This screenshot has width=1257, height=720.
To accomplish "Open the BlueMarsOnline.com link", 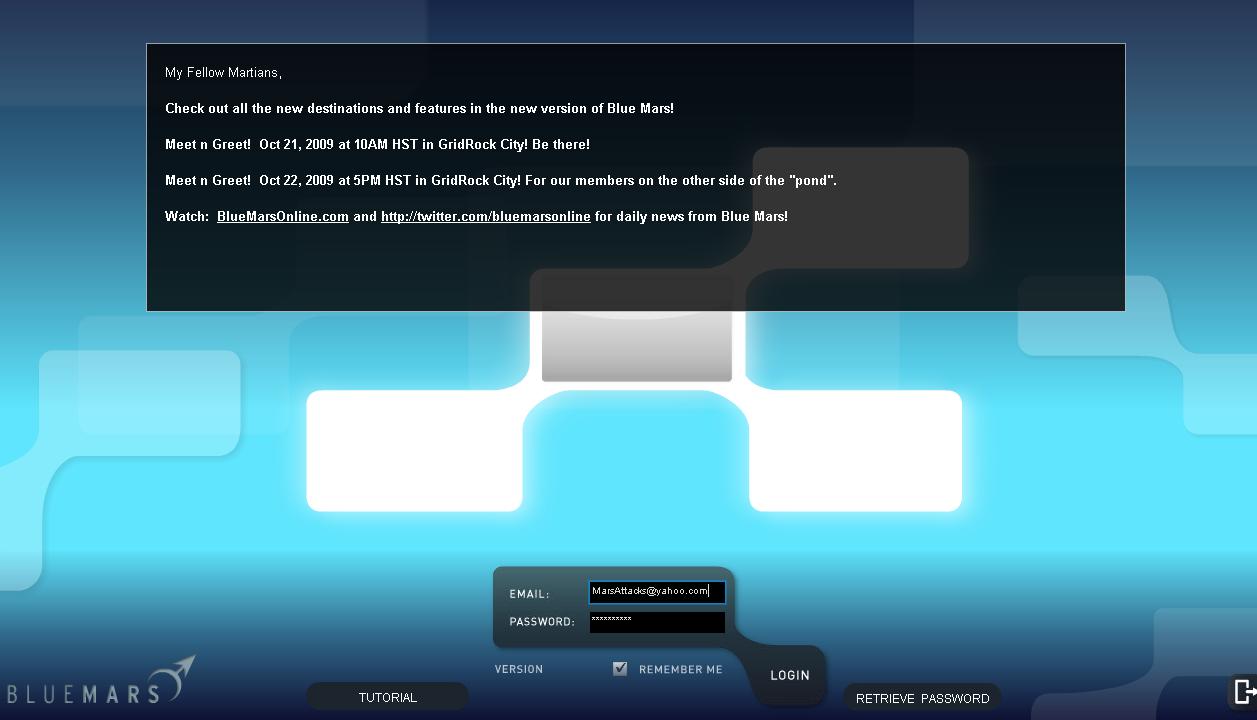I will tap(282, 216).
